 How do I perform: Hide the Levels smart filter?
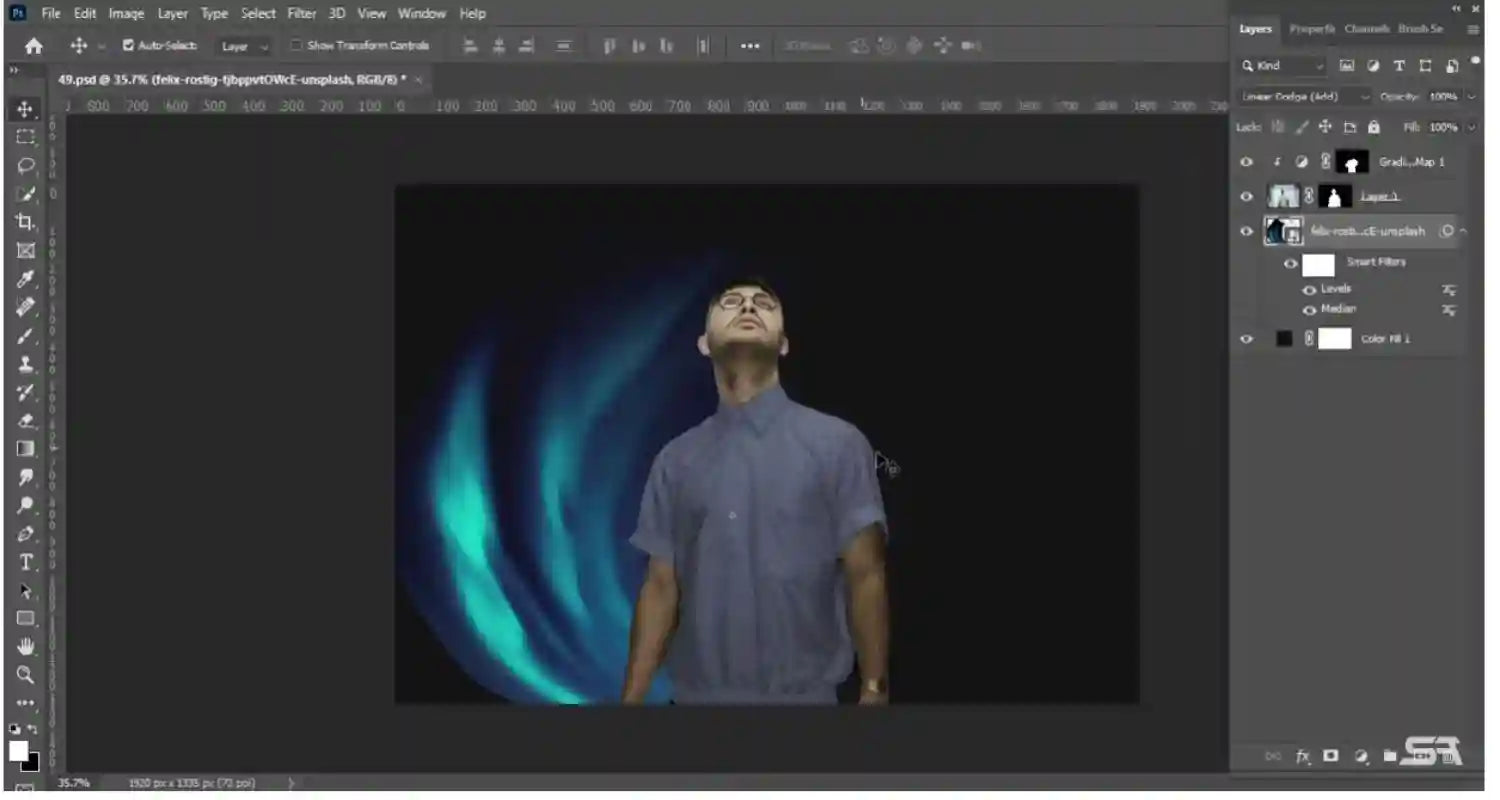click(1309, 290)
